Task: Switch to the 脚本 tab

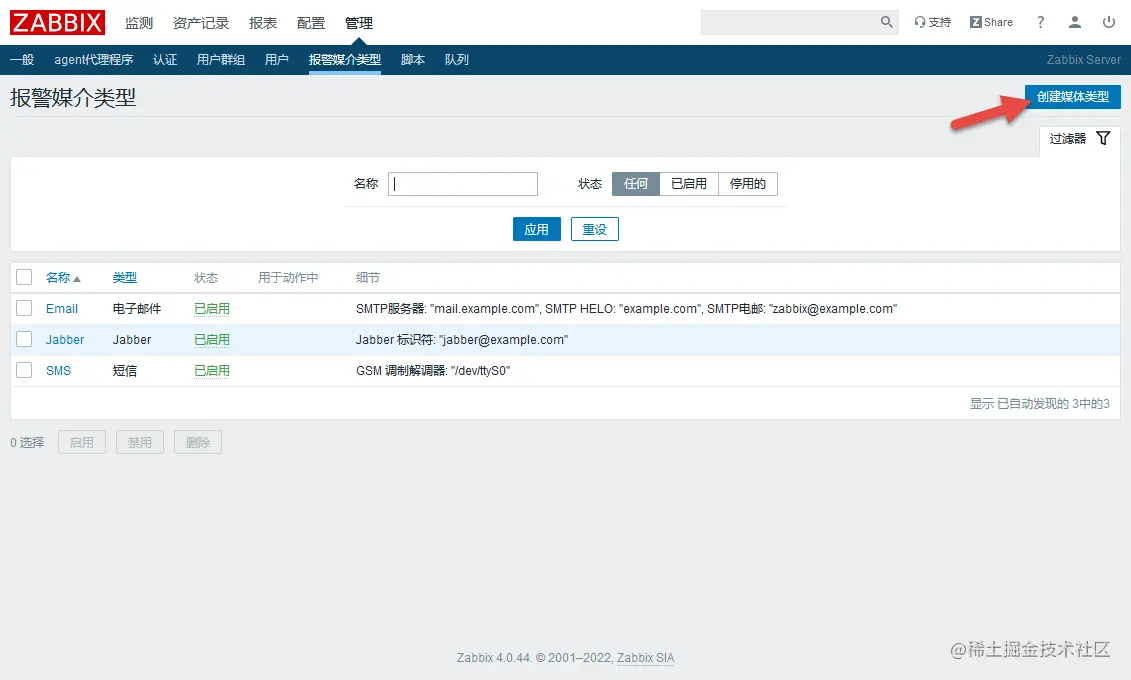Action: [x=413, y=59]
